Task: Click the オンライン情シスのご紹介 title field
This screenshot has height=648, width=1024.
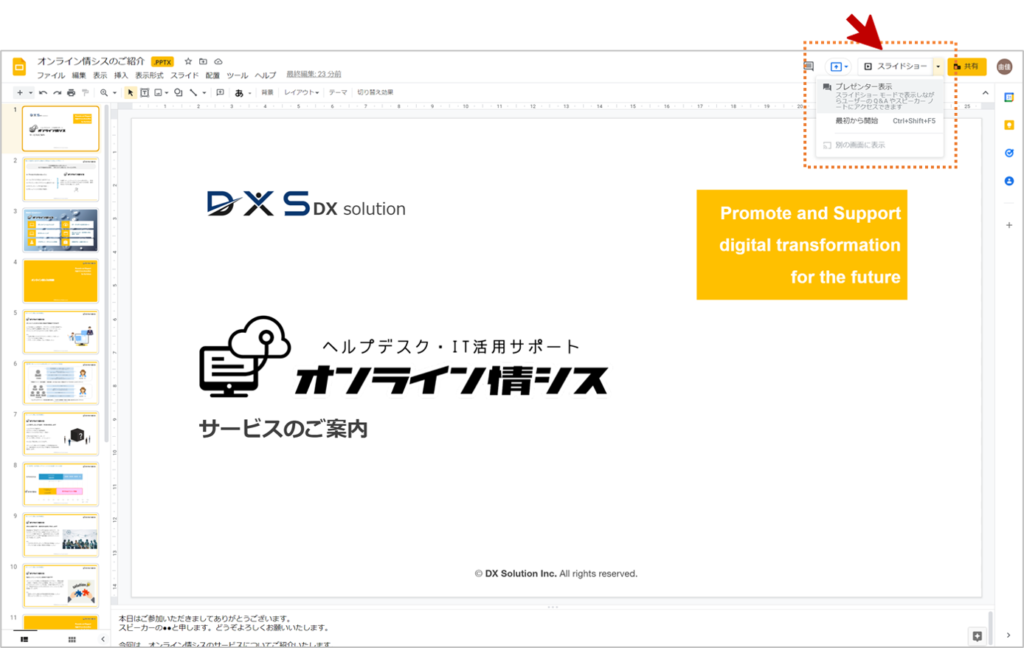Action: tap(91, 61)
